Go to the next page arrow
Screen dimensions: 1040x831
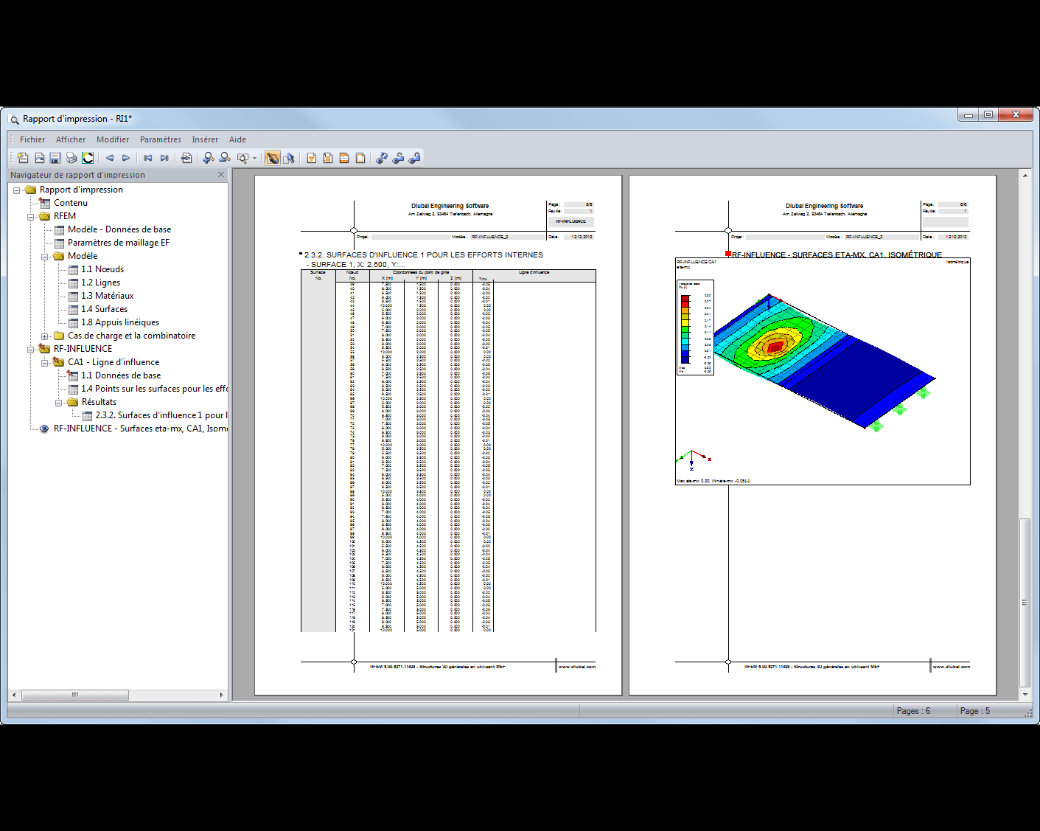coord(125,158)
